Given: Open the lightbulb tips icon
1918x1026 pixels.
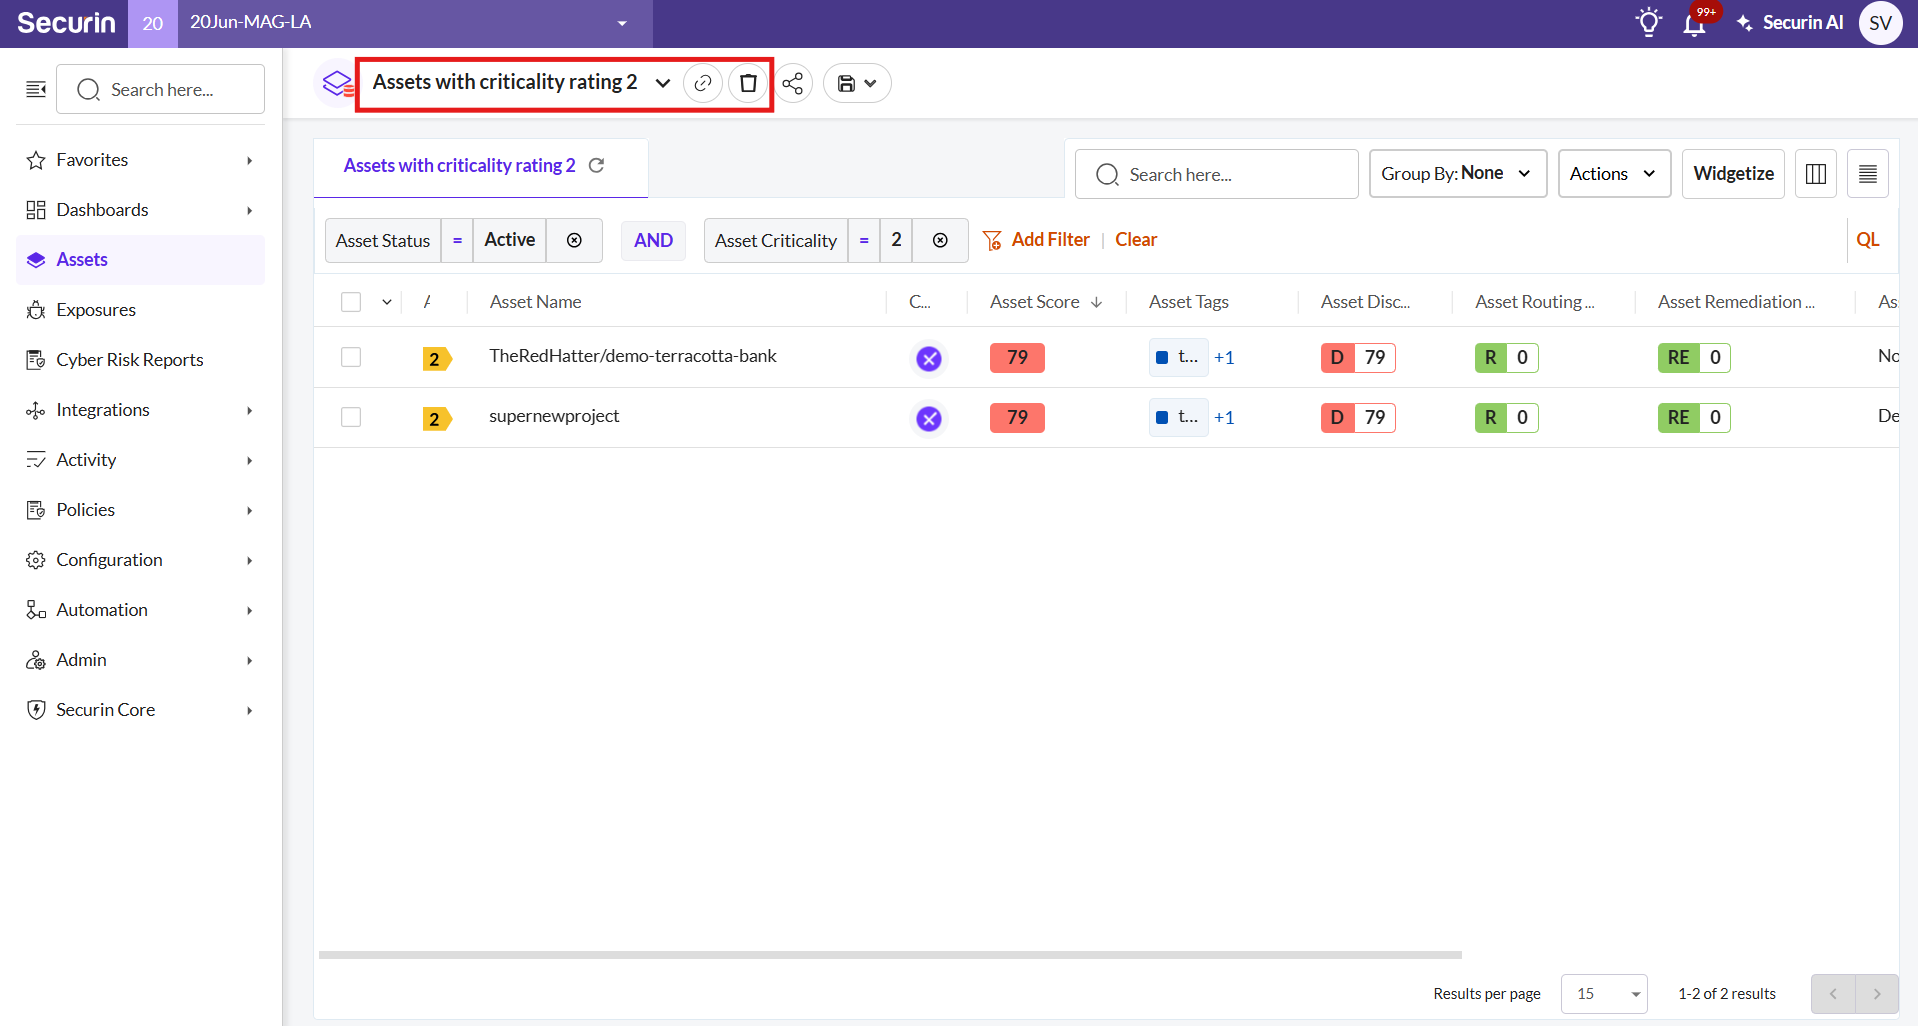Looking at the screenshot, I should tap(1649, 22).
